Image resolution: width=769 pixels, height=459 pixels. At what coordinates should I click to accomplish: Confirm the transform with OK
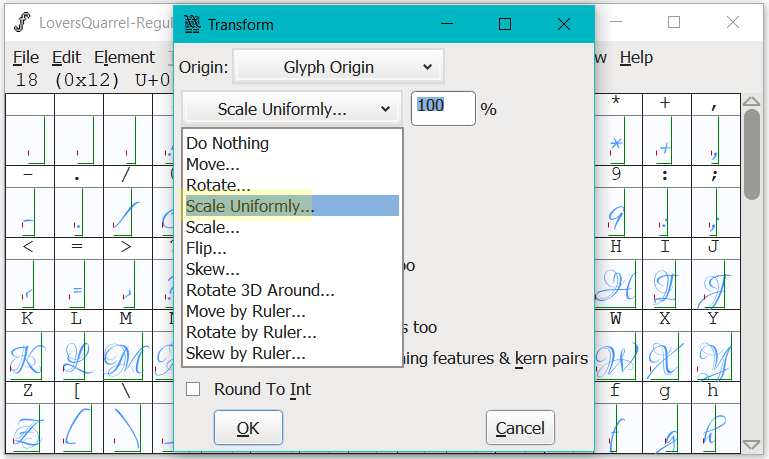(248, 428)
